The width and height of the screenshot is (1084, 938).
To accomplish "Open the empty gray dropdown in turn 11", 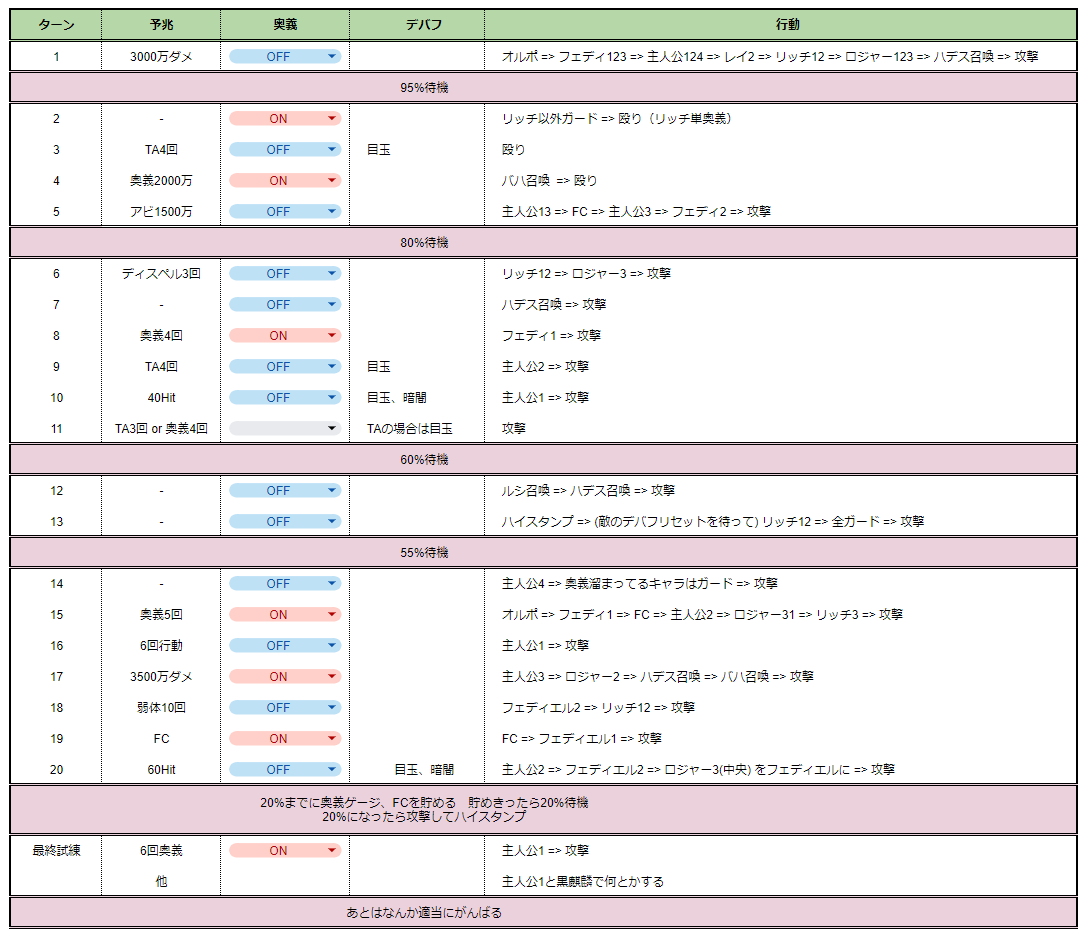I will (x=285, y=429).
